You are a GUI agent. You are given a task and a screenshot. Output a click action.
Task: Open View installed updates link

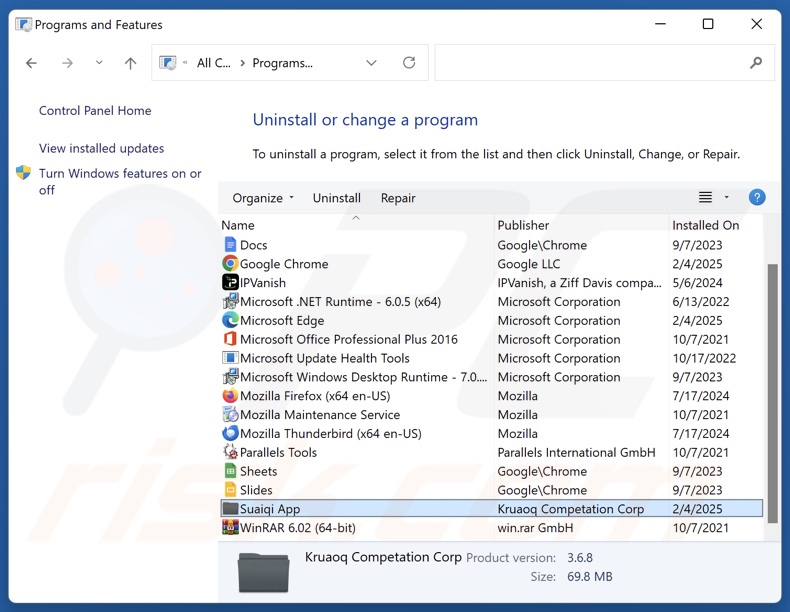101,148
